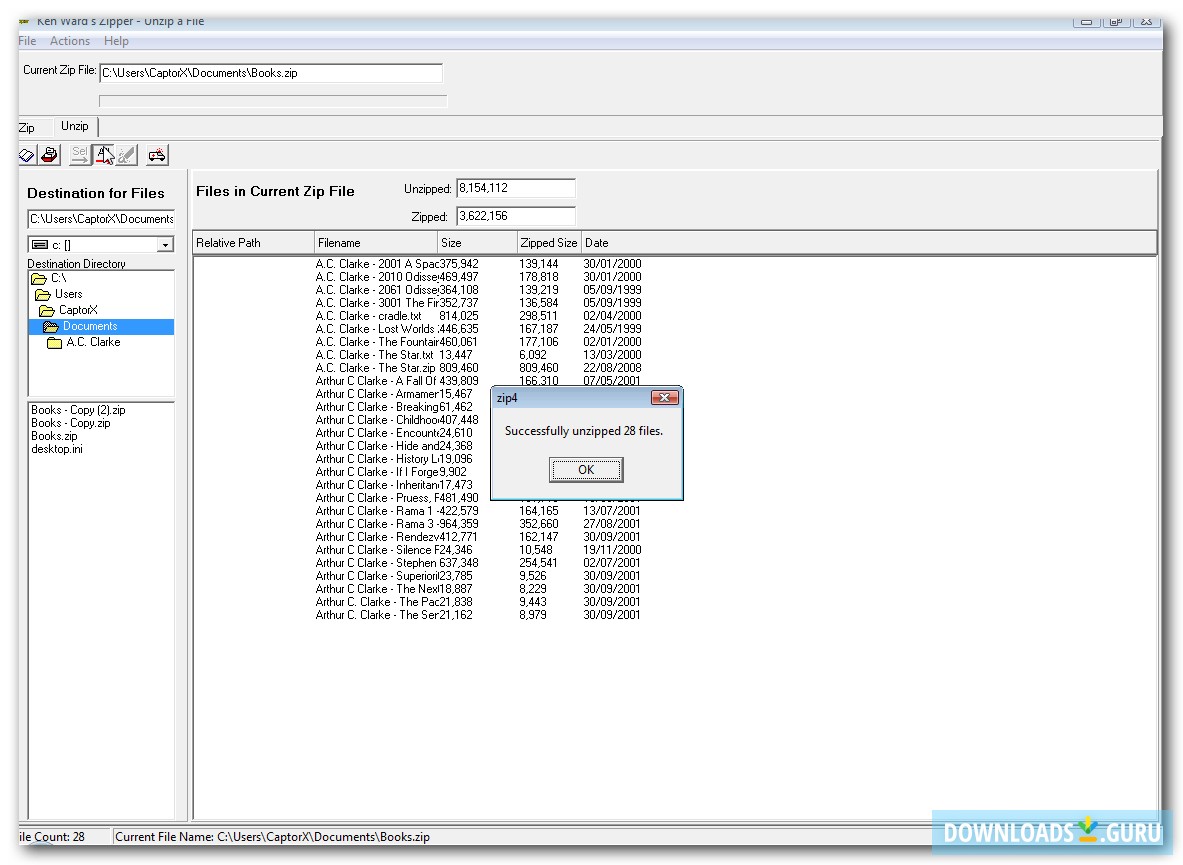
Task: Select the A.C. Clarke folder
Action: click(x=84, y=342)
